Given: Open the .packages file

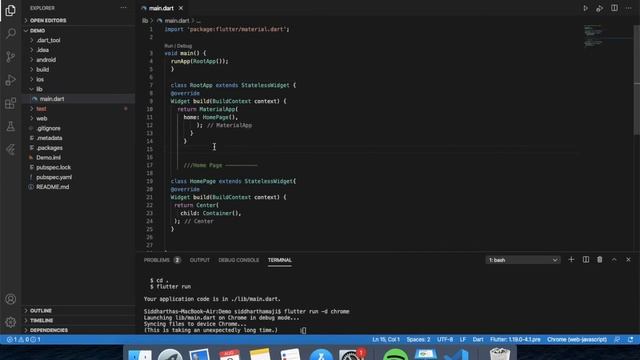Looking at the screenshot, I should click(49, 148).
